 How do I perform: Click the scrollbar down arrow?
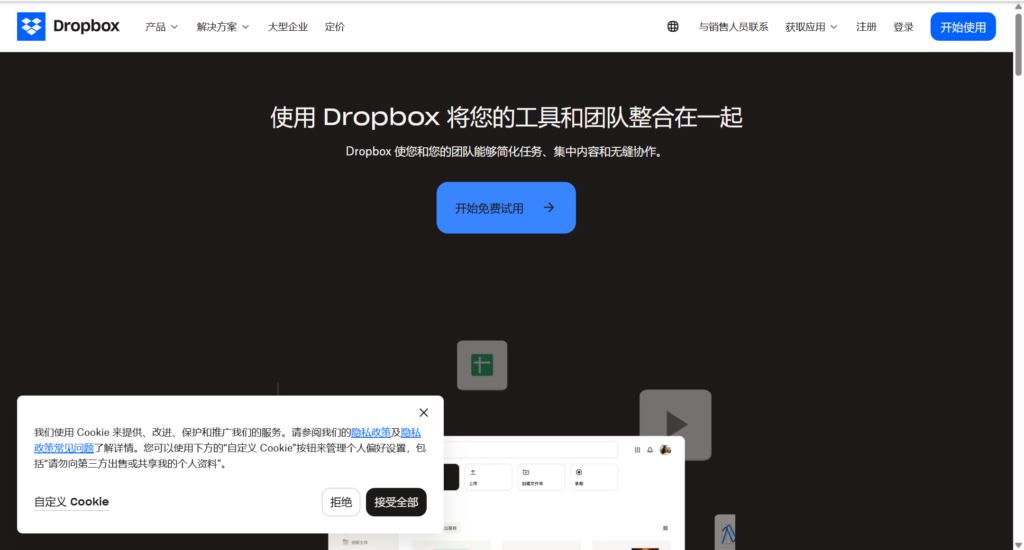tap(1018, 545)
